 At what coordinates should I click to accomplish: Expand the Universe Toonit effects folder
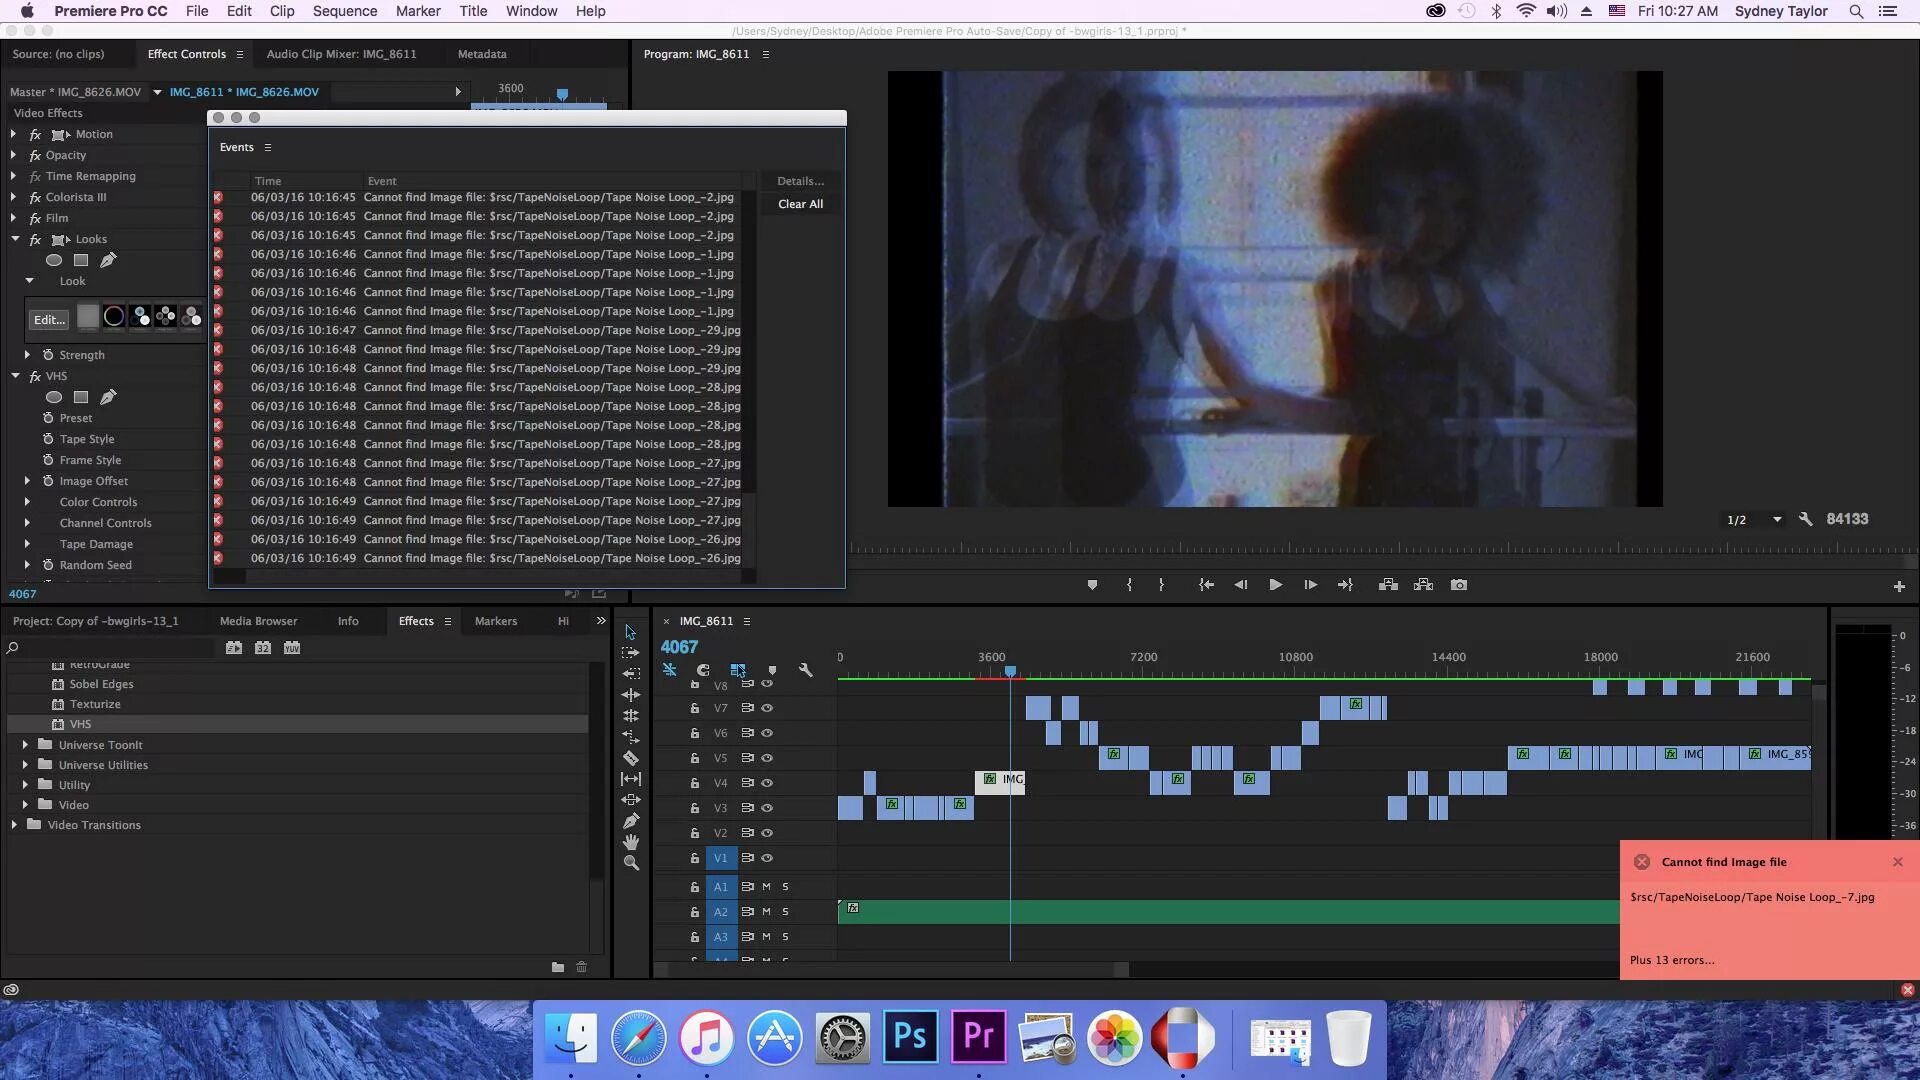[x=25, y=745]
